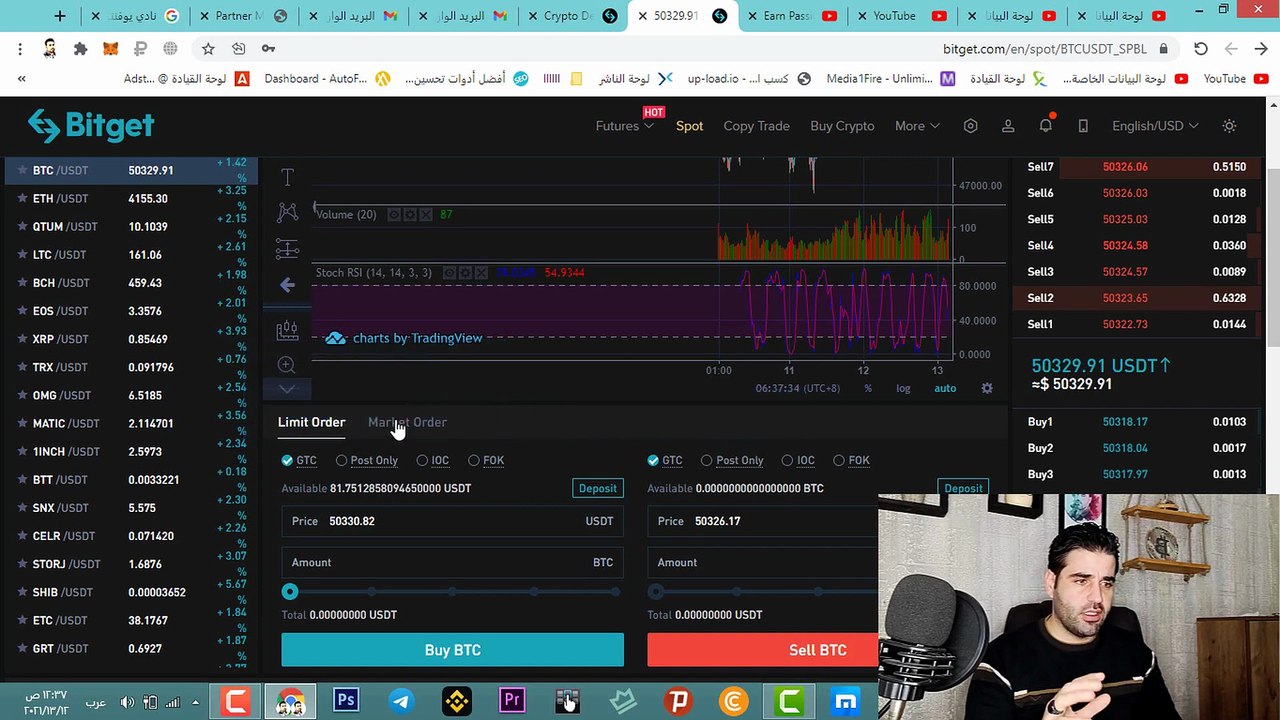Open the Futures dropdown menu
This screenshot has width=1280, height=720.
[x=624, y=126]
